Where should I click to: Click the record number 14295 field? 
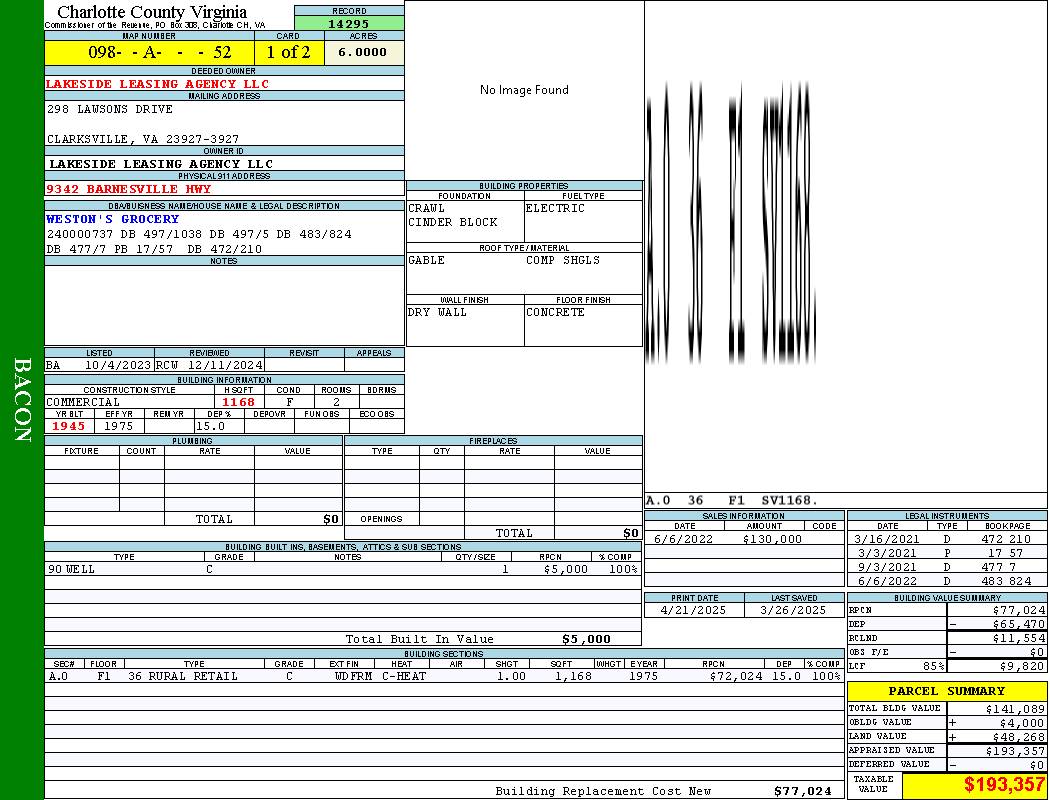coord(349,23)
